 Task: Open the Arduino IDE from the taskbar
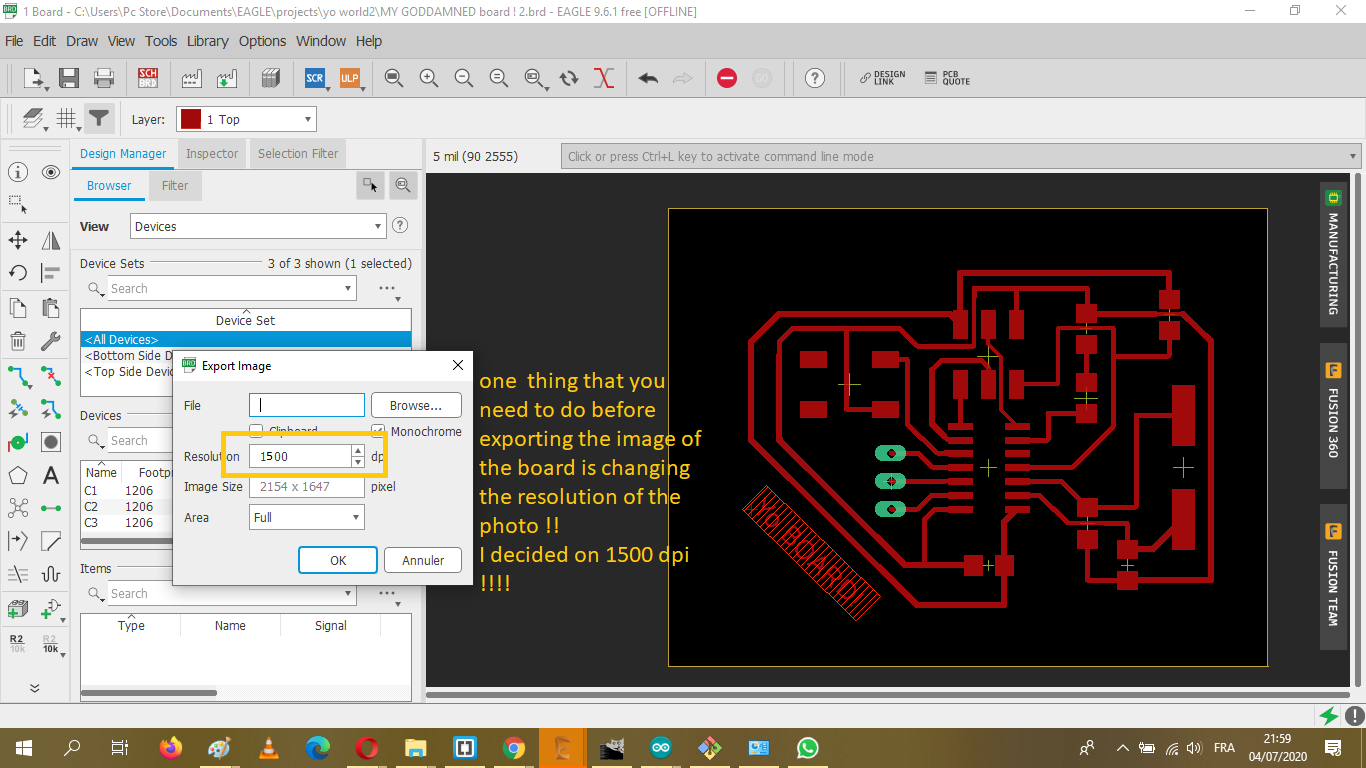(661, 747)
